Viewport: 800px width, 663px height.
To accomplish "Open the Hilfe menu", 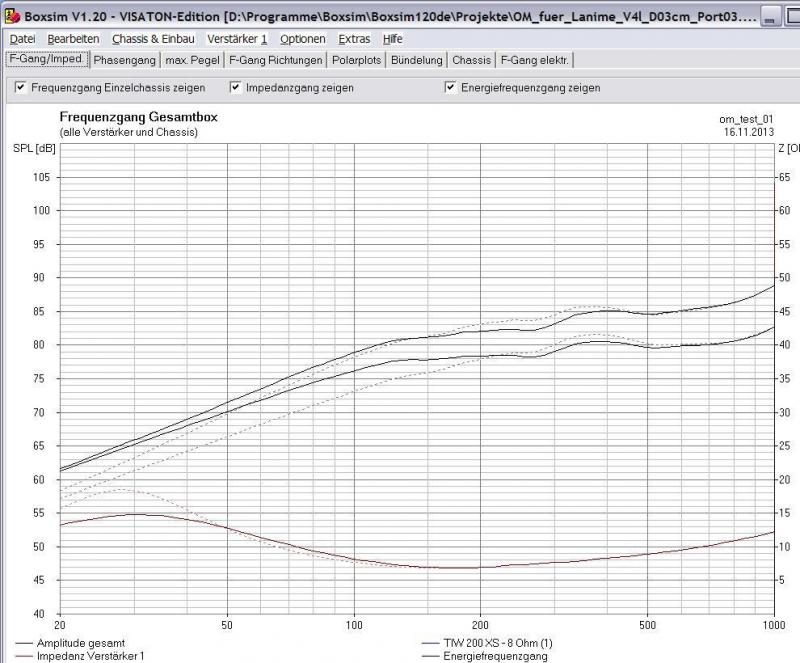I will [x=392, y=39].
